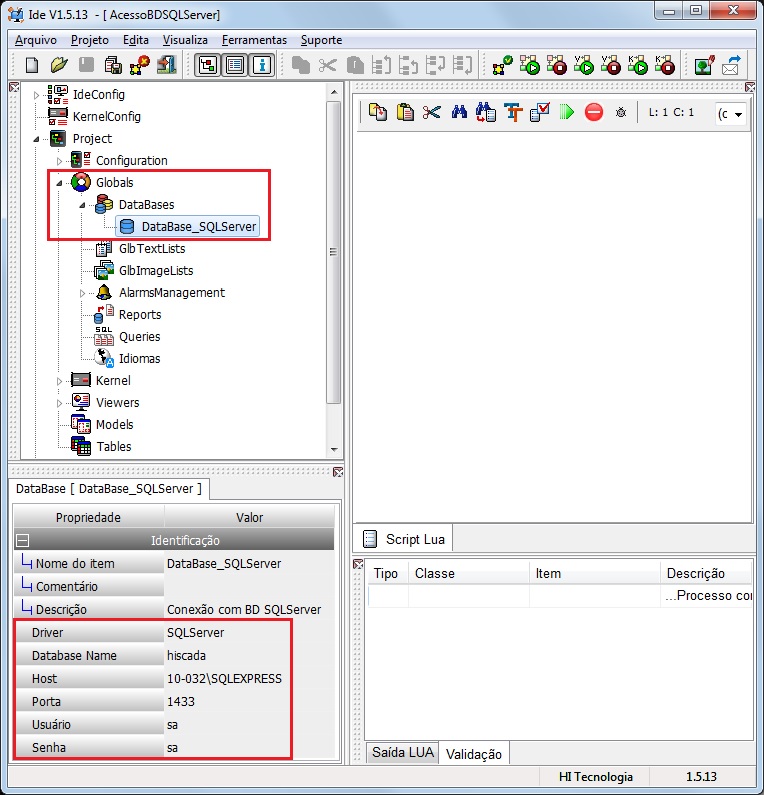The image size is (764, 795).
Task: Toggle the project tree view button
Action: point(208,65)
